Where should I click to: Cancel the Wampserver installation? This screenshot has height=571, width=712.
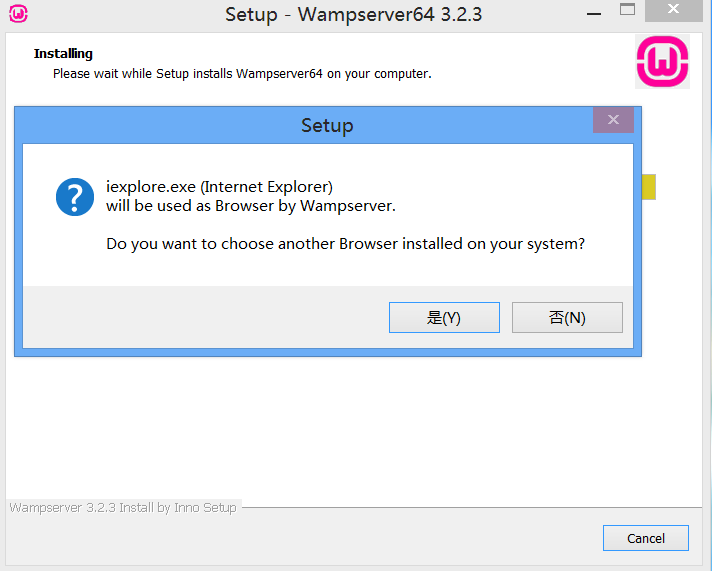pyautogui.click(x=646, y=538)
